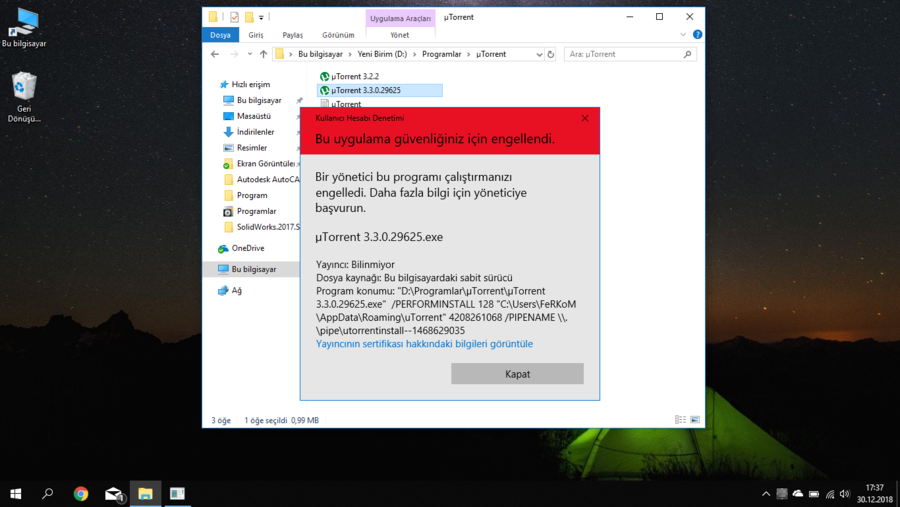
Task: Open İndirilenler in the sidebar
Action: [255, 132]
